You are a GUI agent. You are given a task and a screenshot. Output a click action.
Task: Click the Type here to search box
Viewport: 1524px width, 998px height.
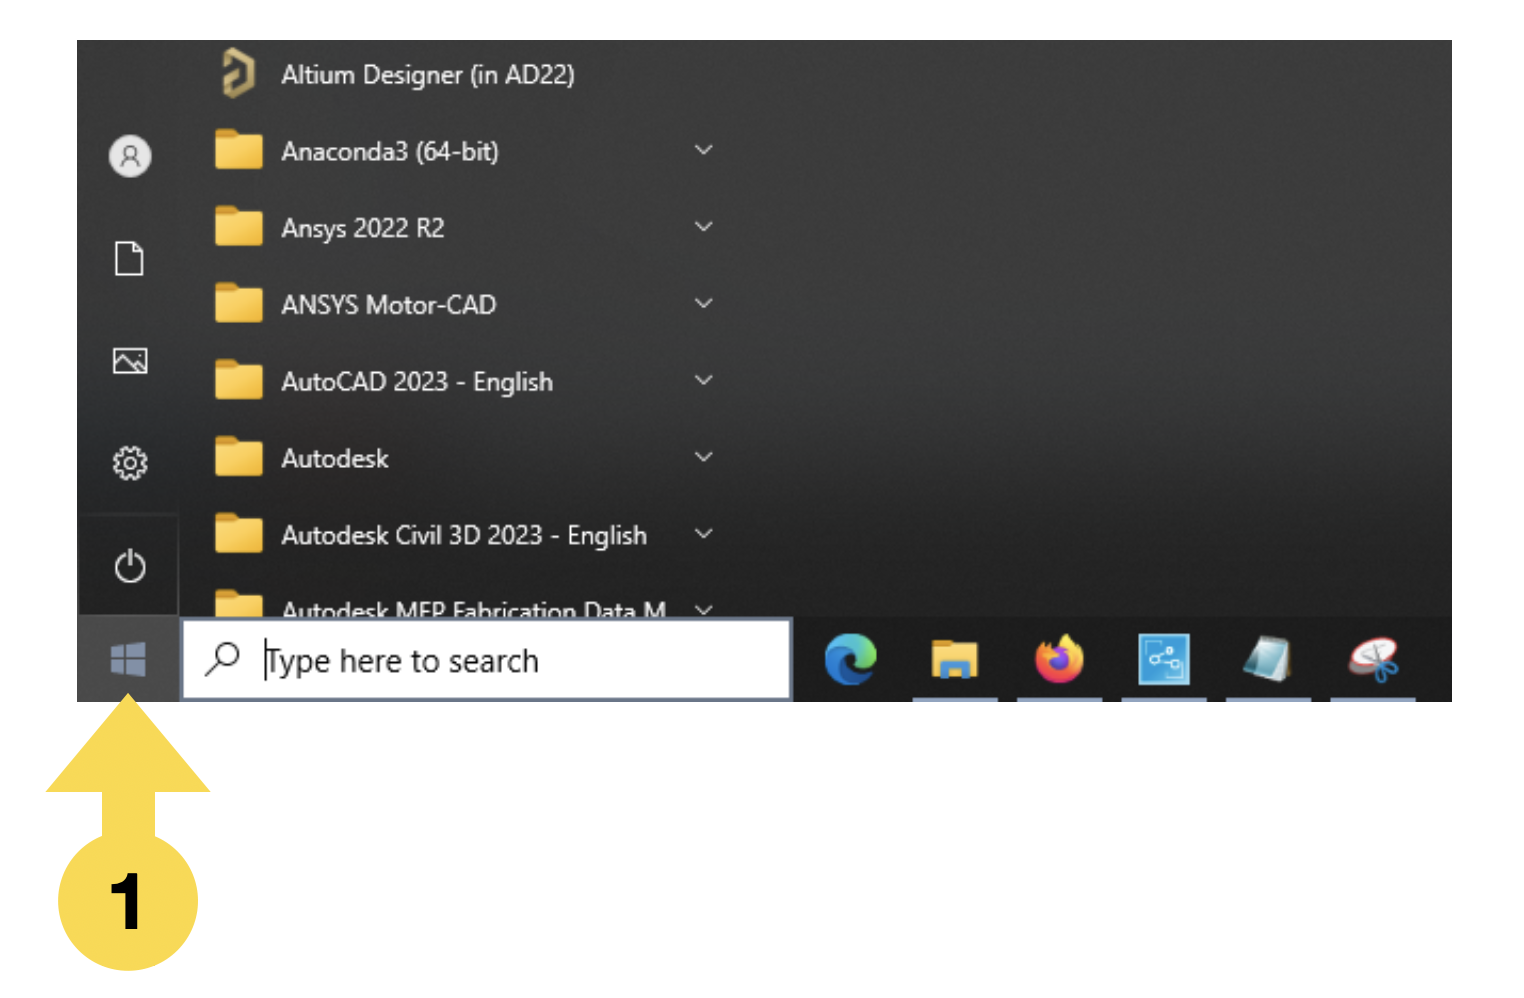pyautogui.click(x=487, y=660)
